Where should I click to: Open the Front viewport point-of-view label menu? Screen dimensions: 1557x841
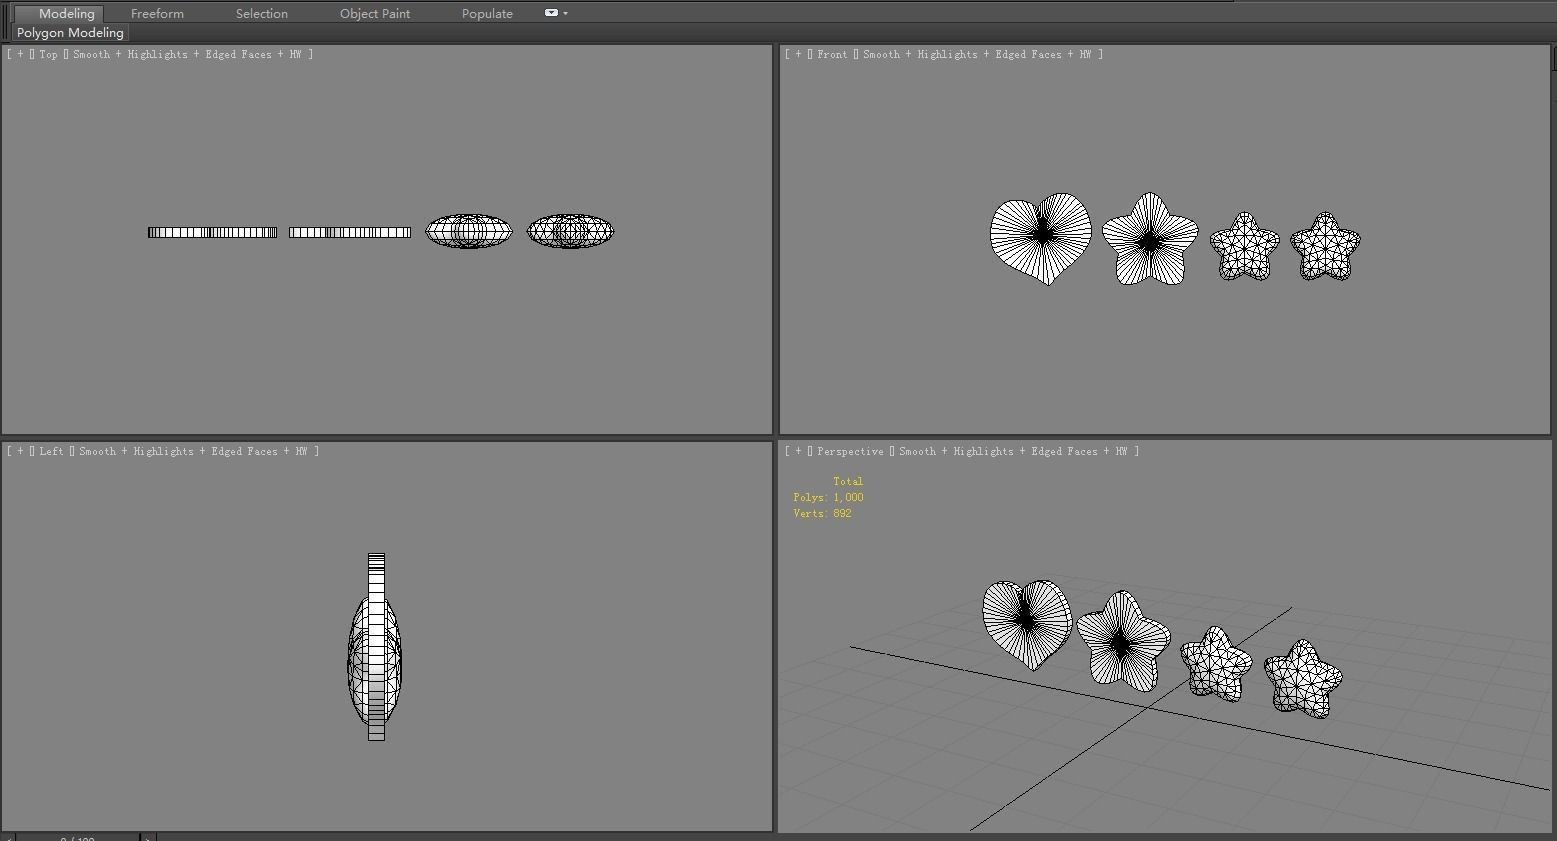click(x=832, y=54)
